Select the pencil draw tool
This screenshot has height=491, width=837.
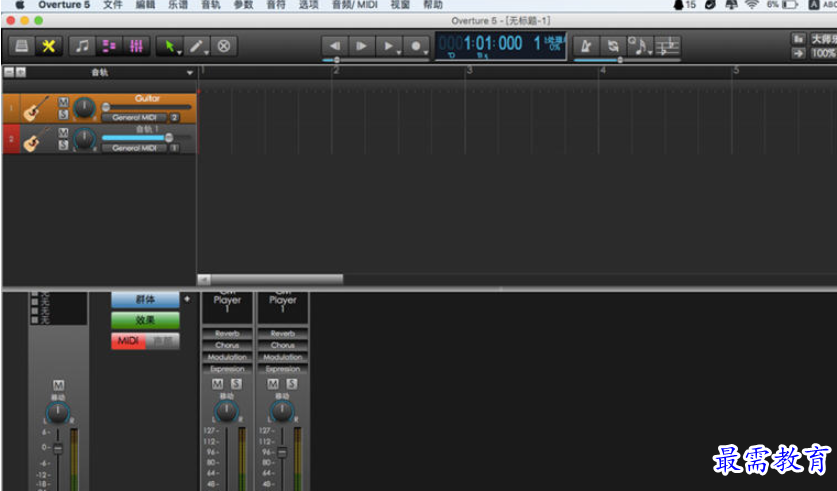[x=195, y=46]
